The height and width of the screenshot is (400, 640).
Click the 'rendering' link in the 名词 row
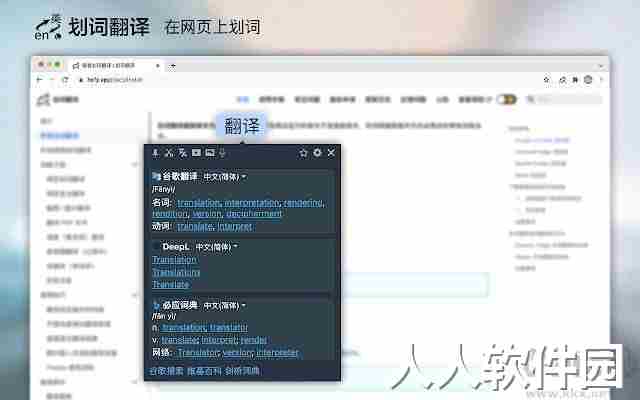[x=303, y=203]
